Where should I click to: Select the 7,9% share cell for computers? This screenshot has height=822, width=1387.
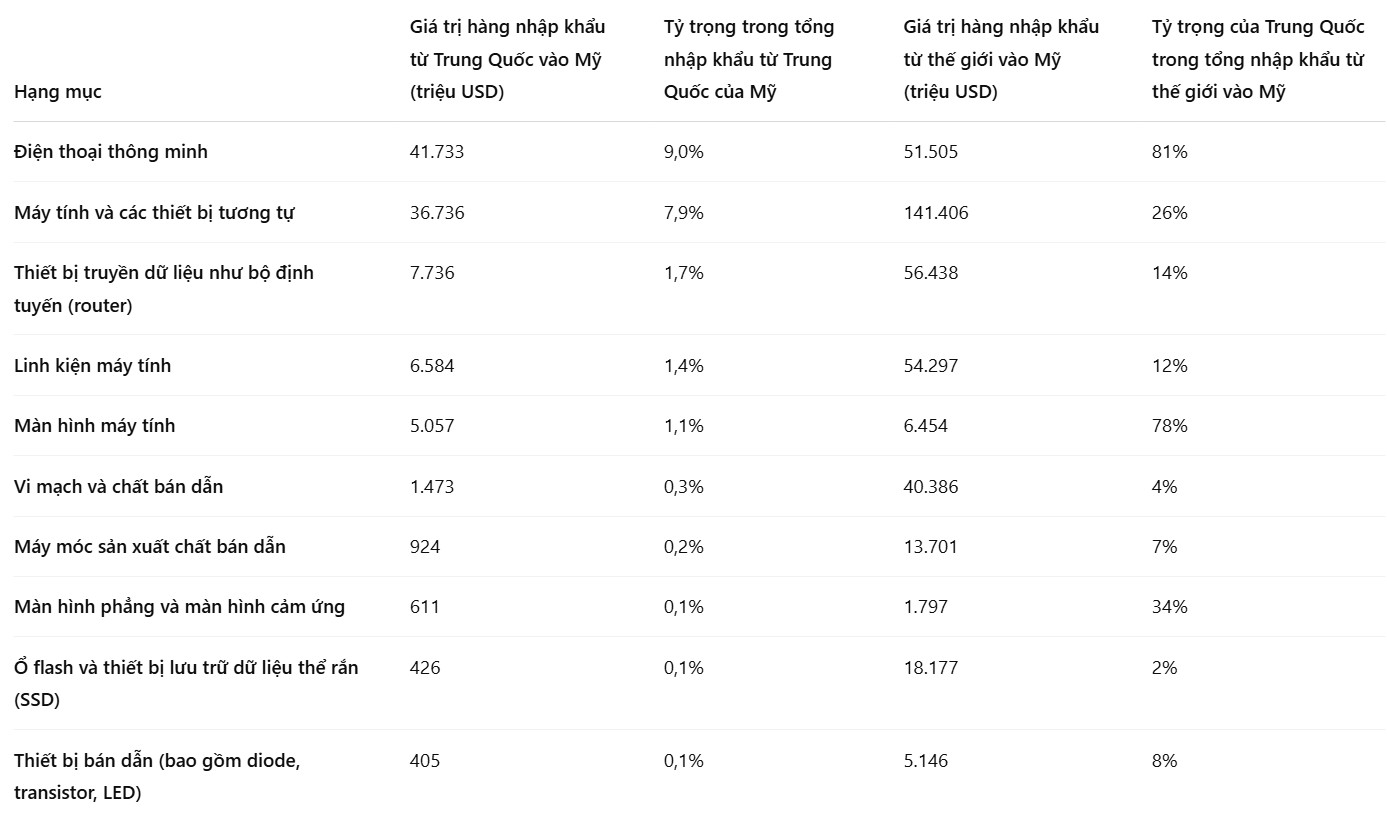pyautogui.click(x=684, y=213)
